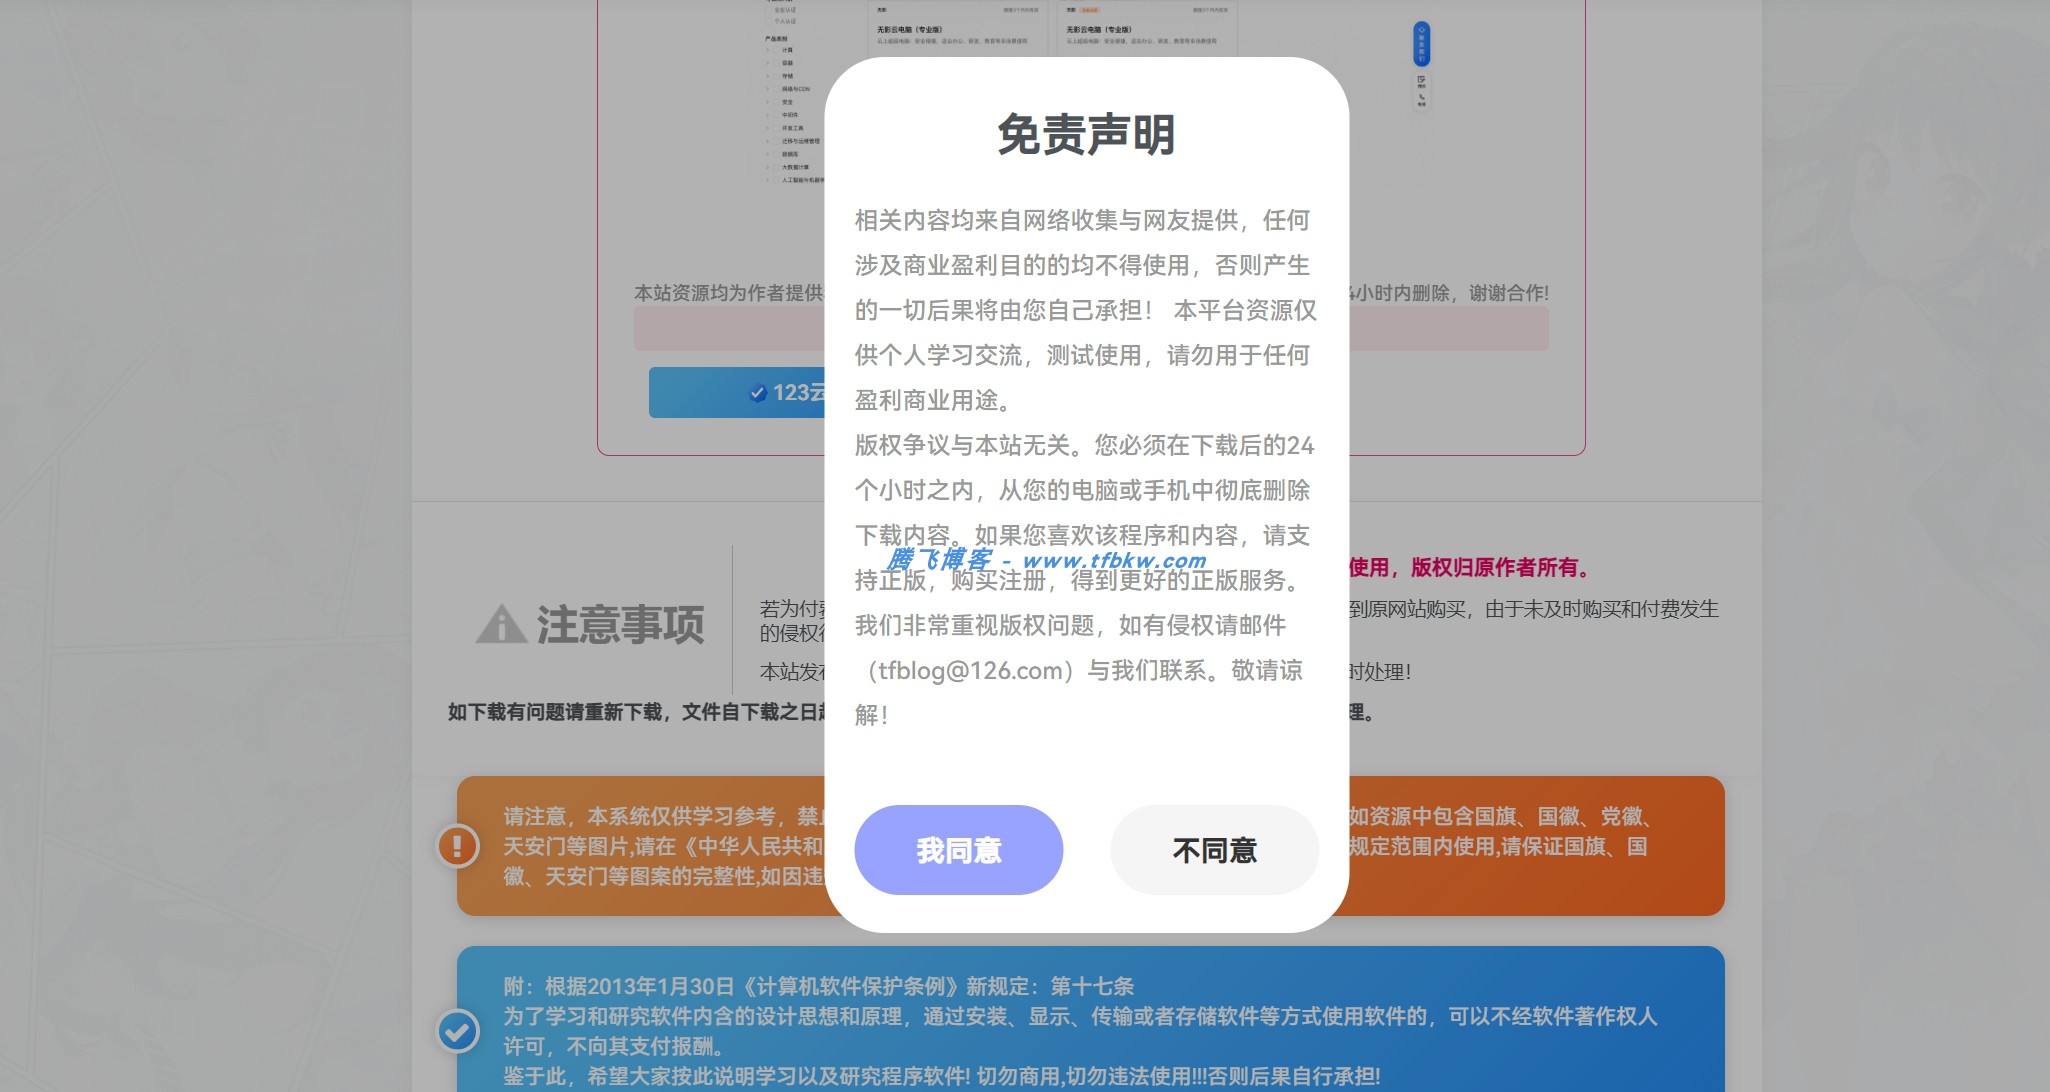Select the 无影云电脑（专业版）product title
2050x1092 pixels.
(909, 28)
